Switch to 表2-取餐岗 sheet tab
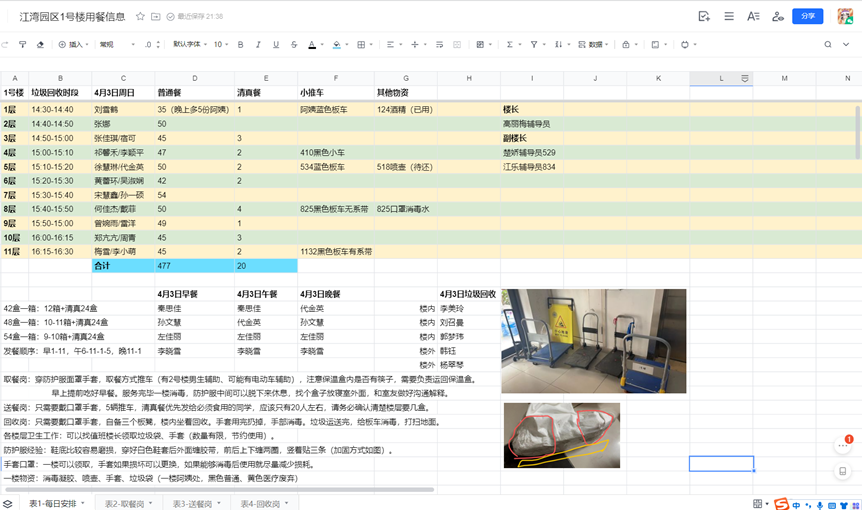862x510 pixels. (x=128, y=503)
